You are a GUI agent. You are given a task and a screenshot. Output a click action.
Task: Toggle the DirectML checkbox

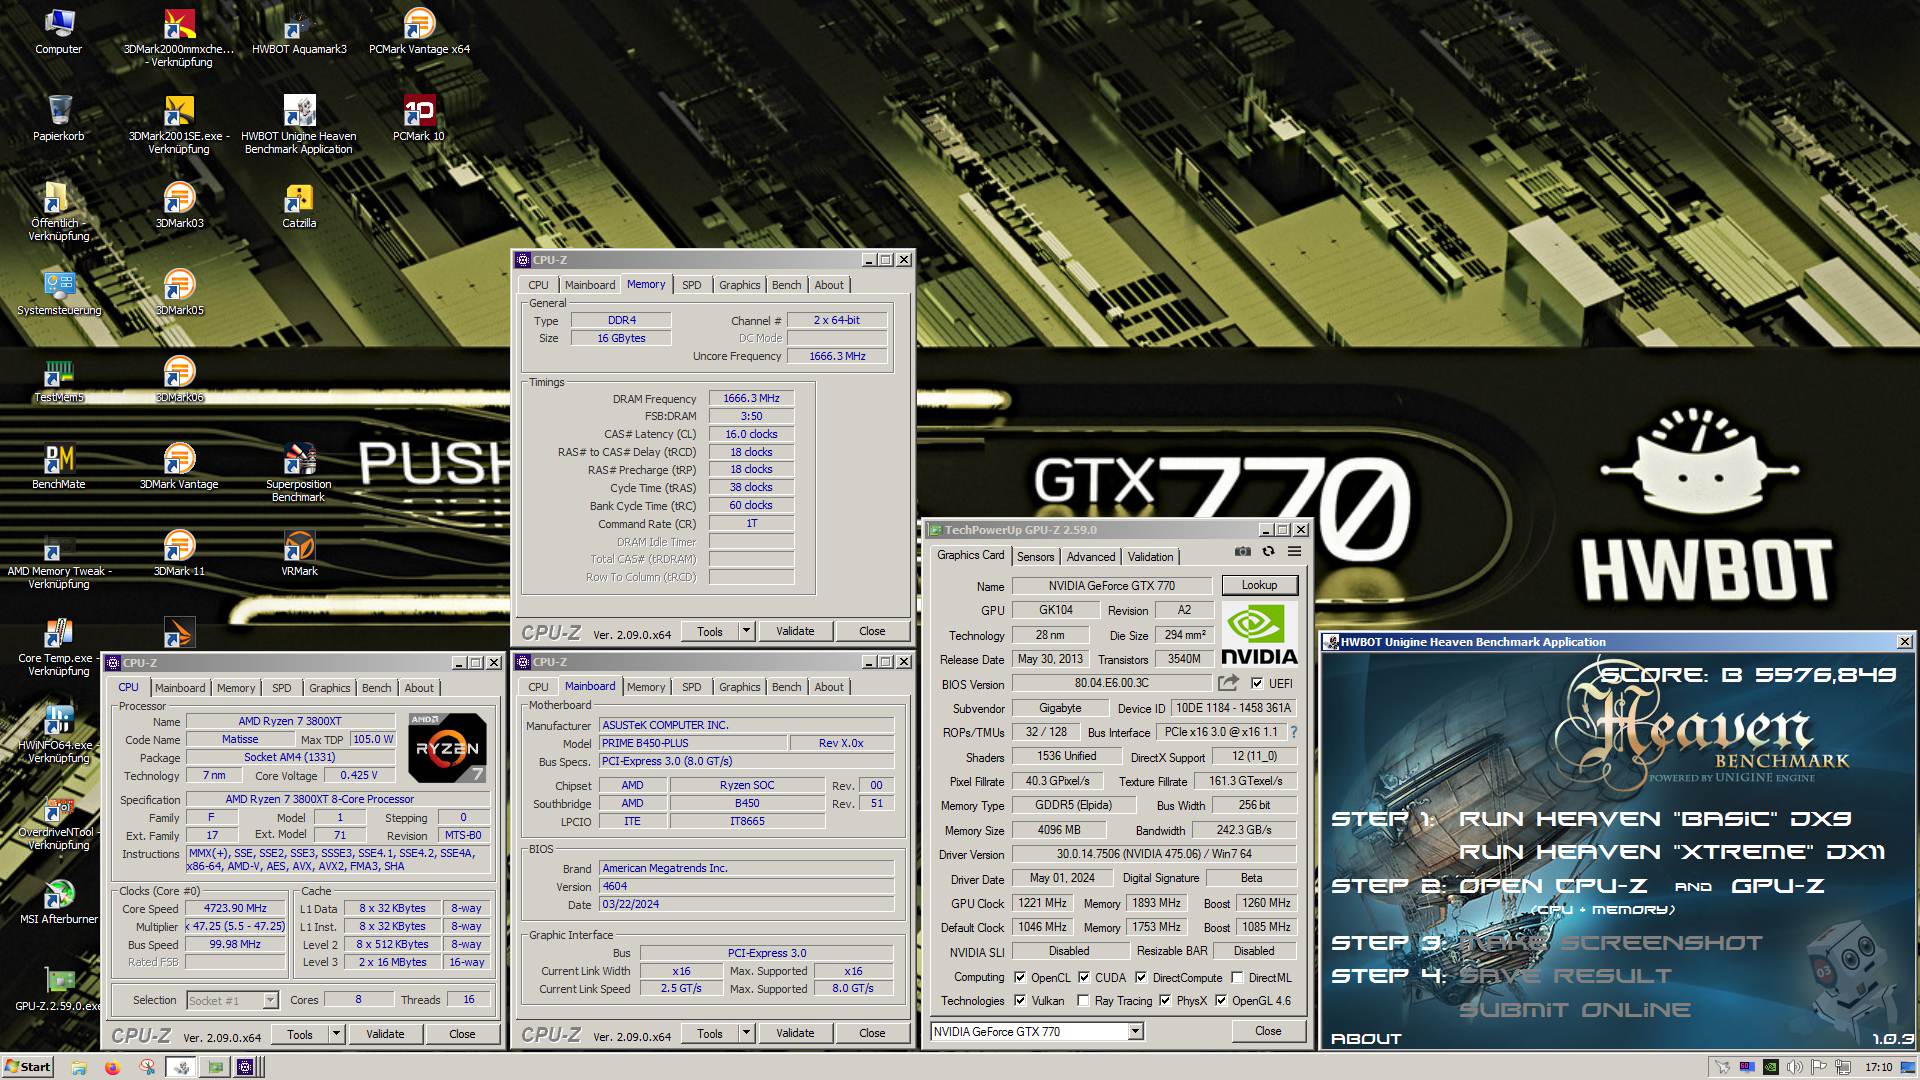pyautogui.click(x=1238, y=978)
